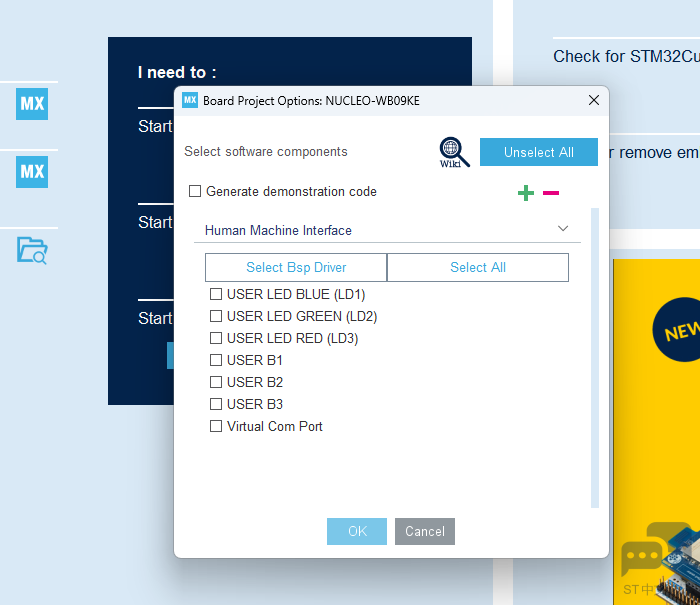Click MX logo in dialog title bar
The height and width of the screenshot is (605, 700).
click(x=190, y=100)
